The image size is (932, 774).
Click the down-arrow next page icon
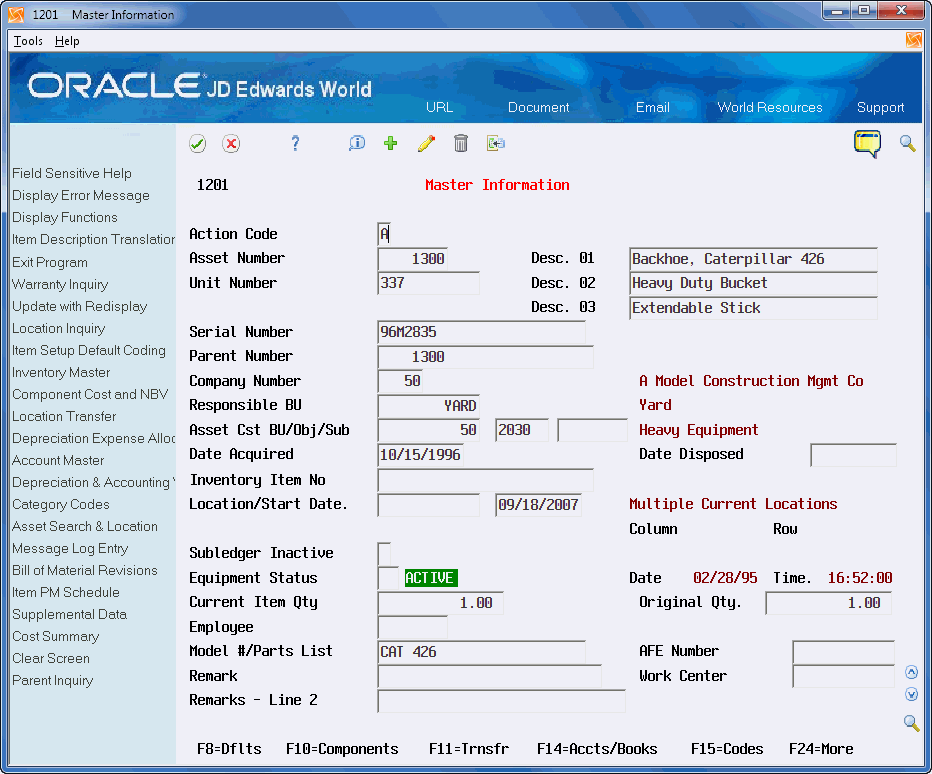coord(910,694)
